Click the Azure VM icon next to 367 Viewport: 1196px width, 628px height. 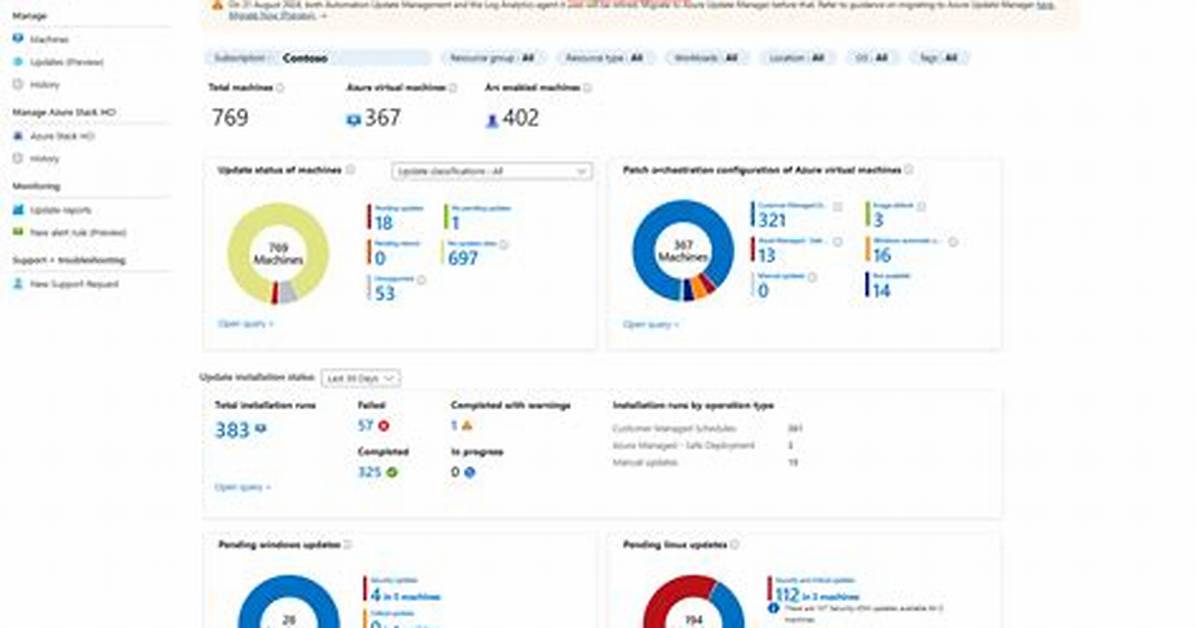point(353,120)
